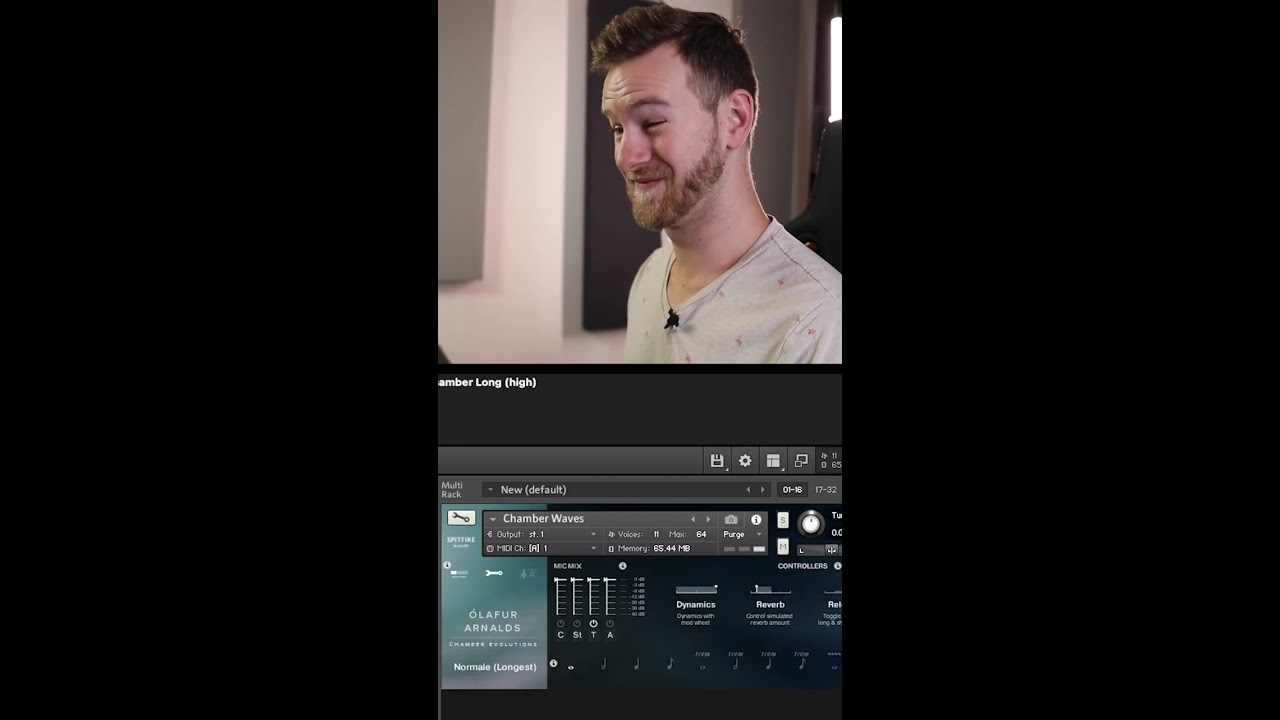
Task: Click the T mic label
Action: pos(593,635)
